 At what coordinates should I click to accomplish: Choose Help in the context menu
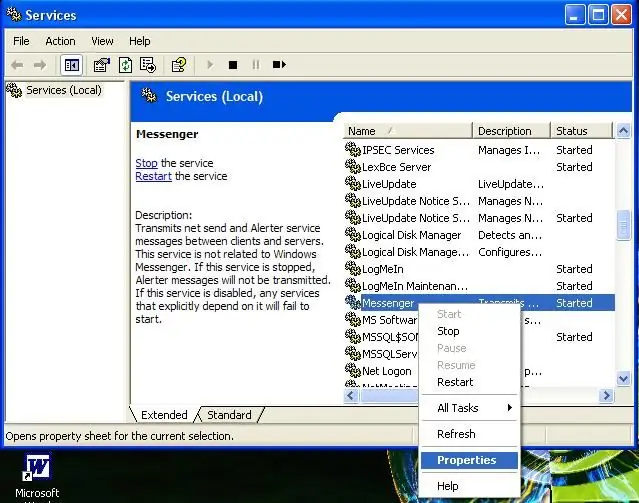(x=469, y=486)
